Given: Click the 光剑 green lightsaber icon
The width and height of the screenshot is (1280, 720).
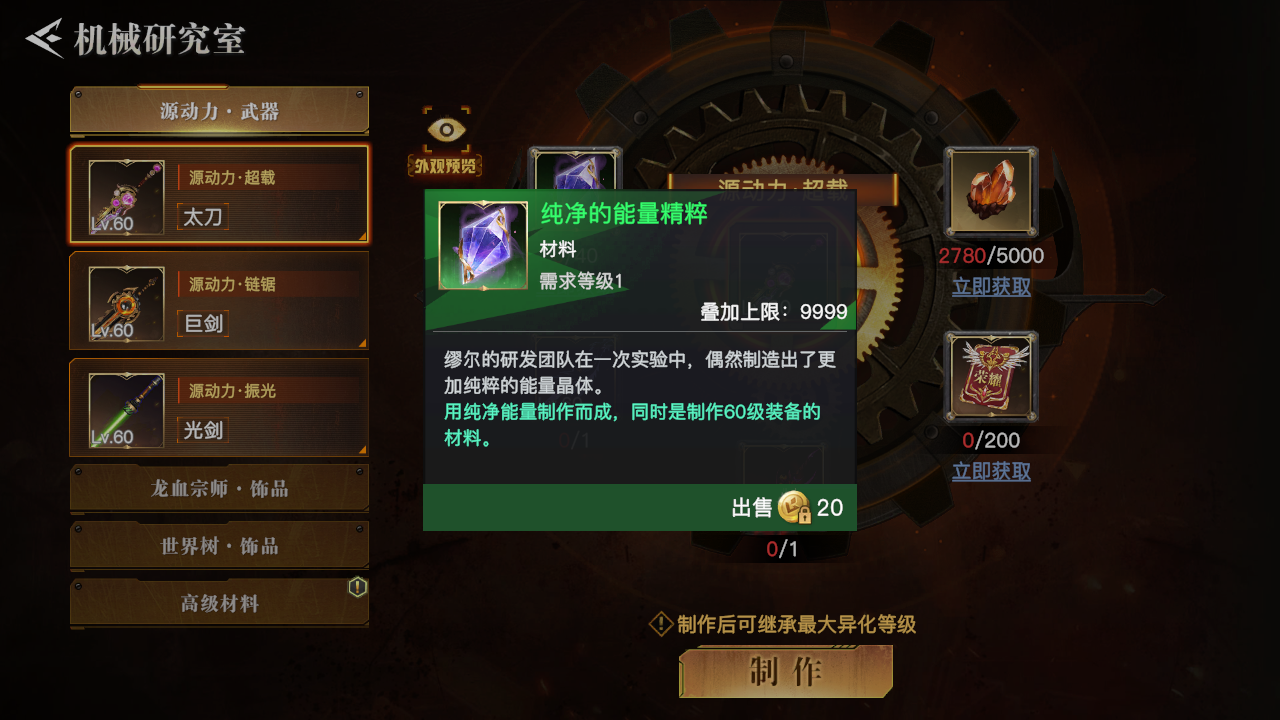Looking at the screenshot, I should [x=126, y=410].
